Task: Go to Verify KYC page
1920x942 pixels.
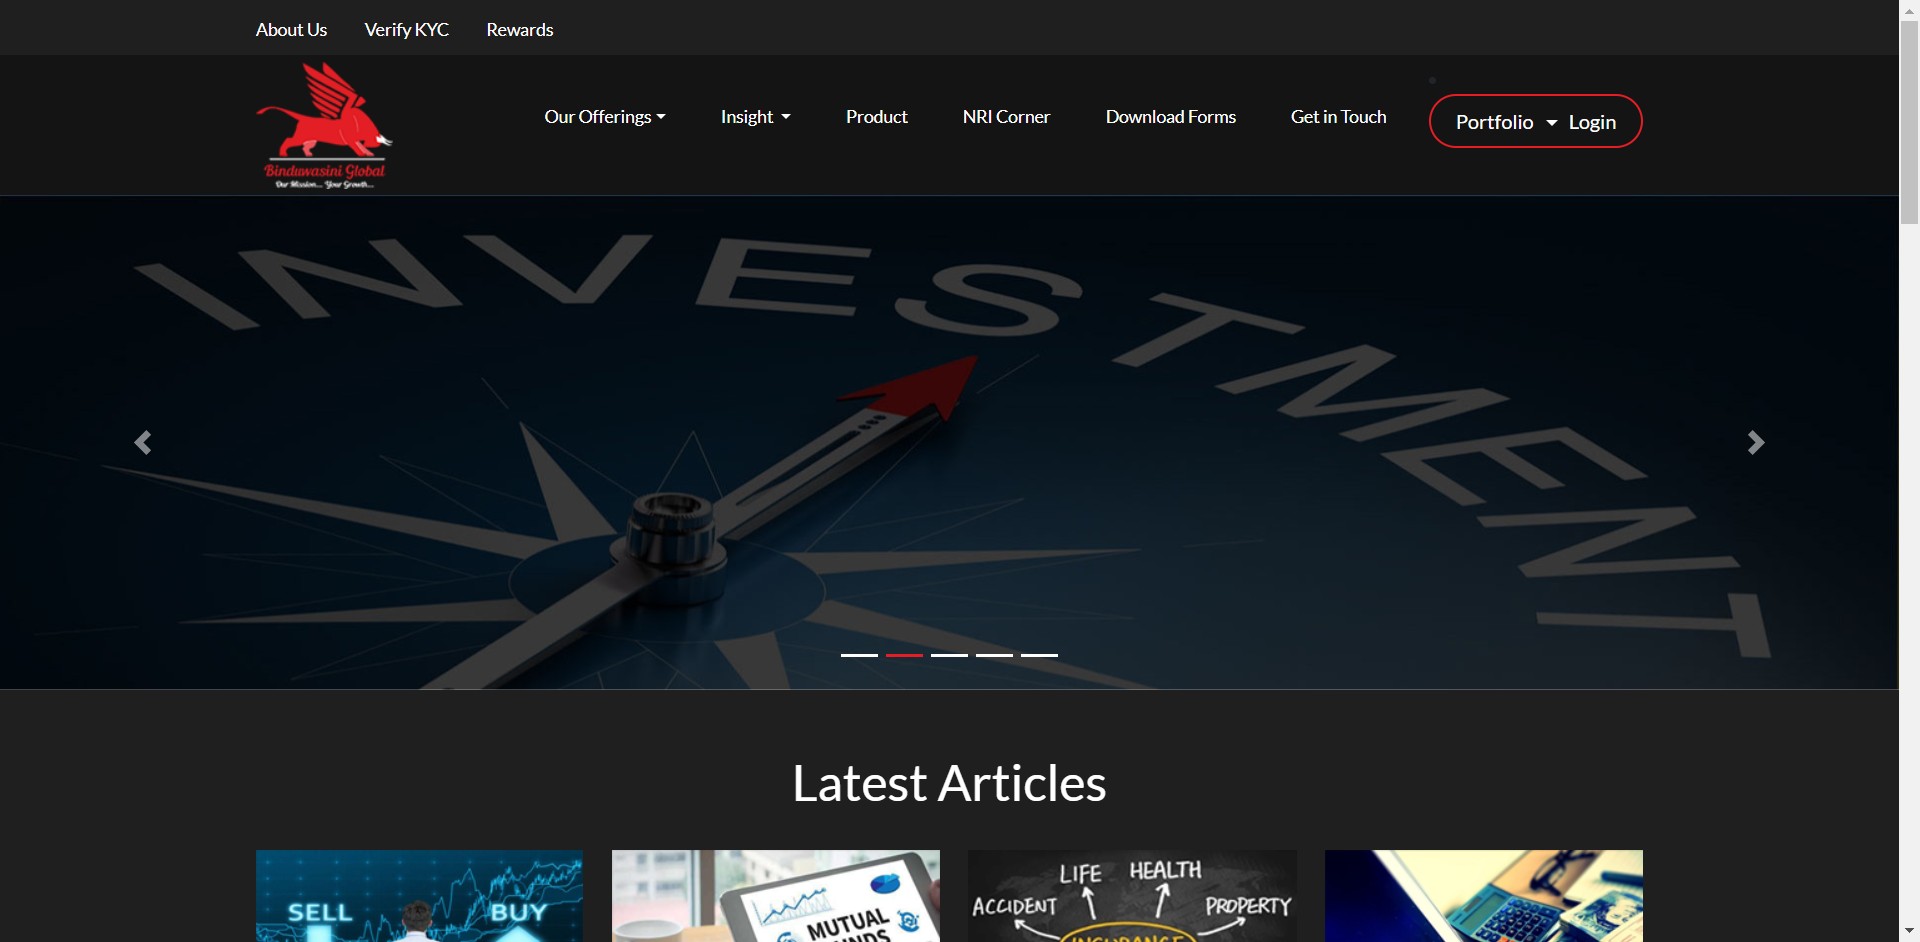Action: coord(406,30)
